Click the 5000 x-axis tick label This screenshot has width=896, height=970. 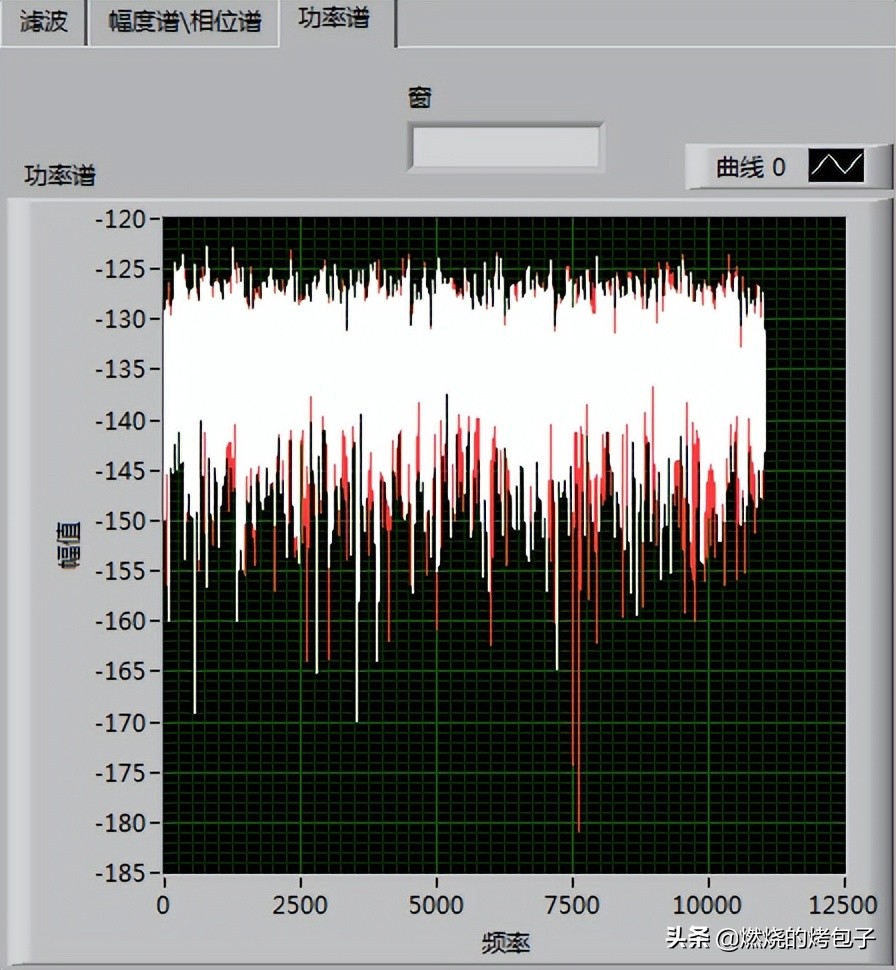436,905
